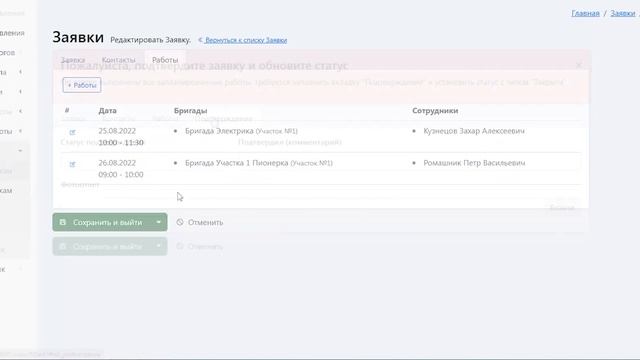The height and width of the screenshot is (360, 640).
Task: Click the time range 09:00 - 10:00
Action: click(121, 174)
